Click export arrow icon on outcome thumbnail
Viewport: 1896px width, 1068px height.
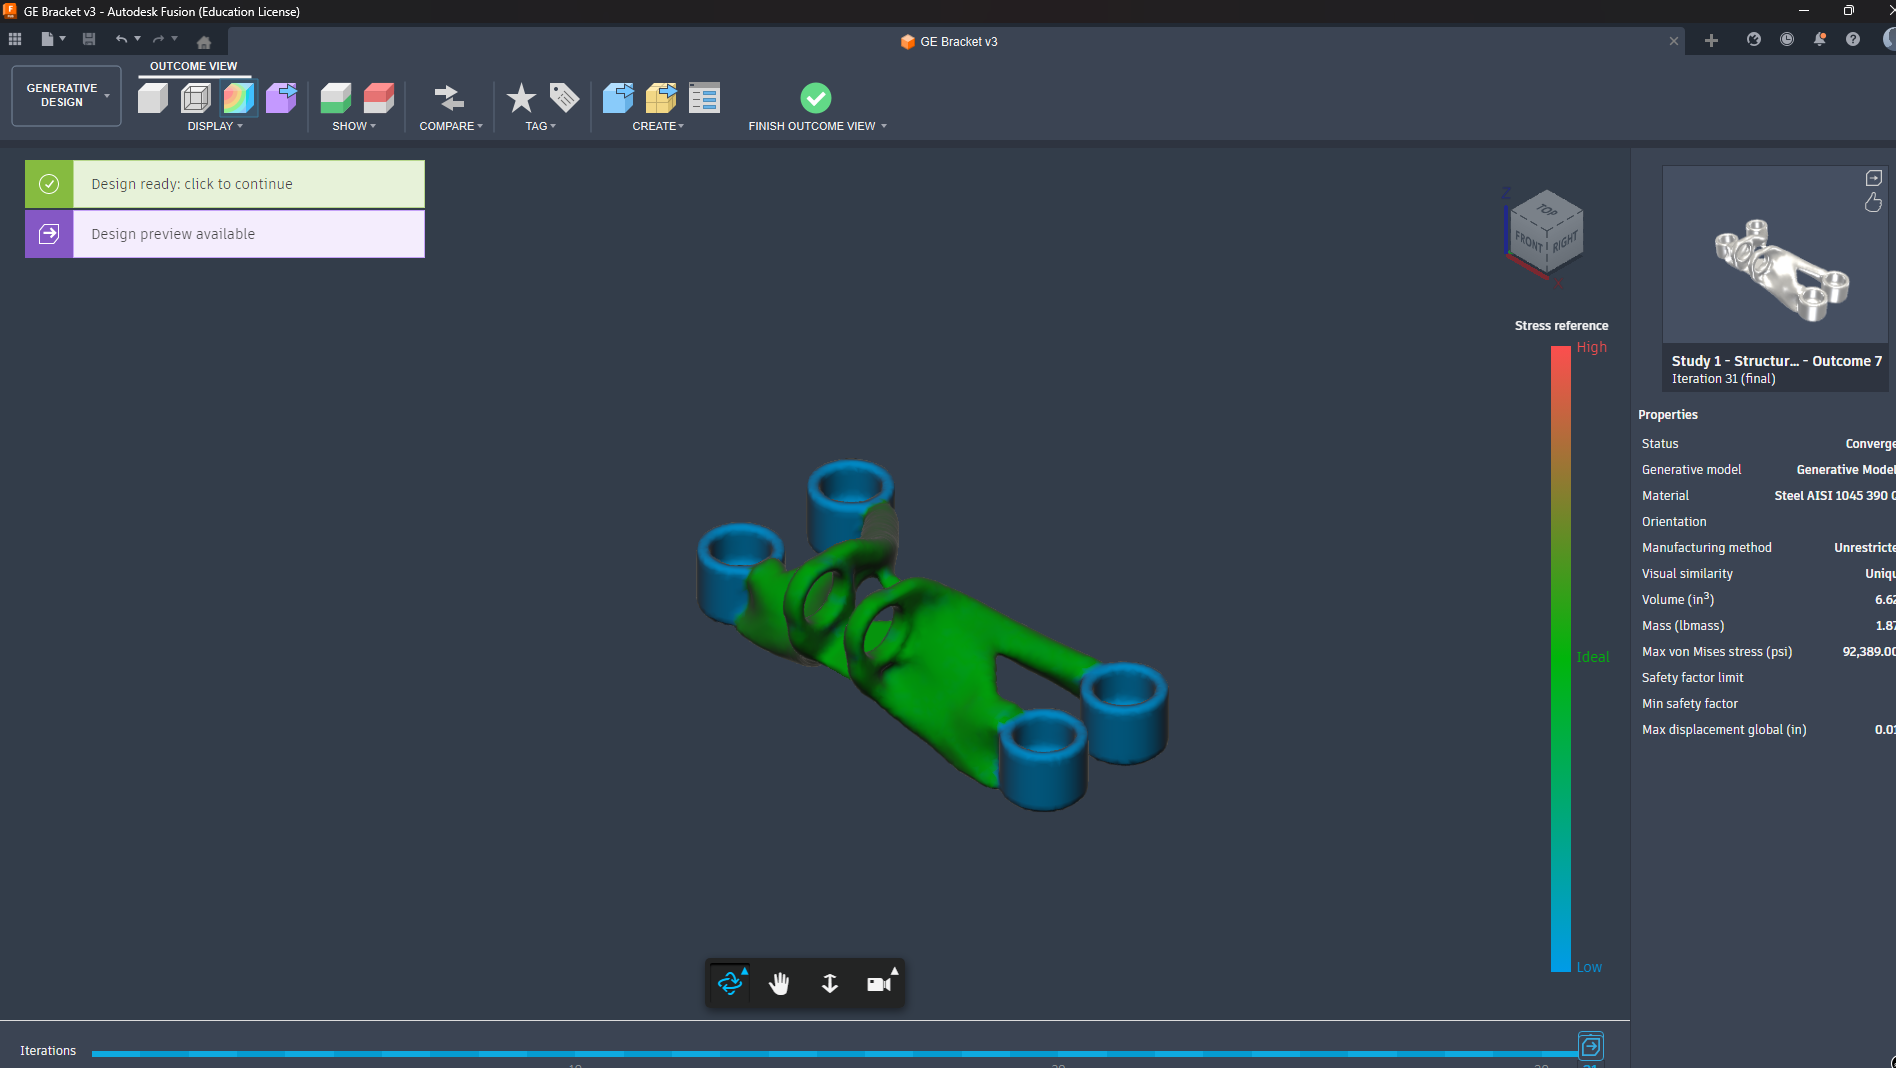coord(1874,178)
